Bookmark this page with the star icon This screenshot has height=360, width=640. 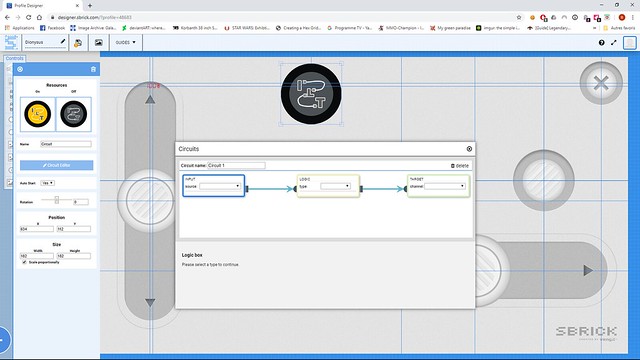coord(519,18)
